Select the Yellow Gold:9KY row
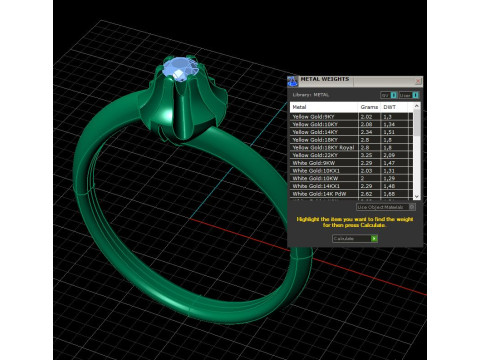 (x=351, y=117)
